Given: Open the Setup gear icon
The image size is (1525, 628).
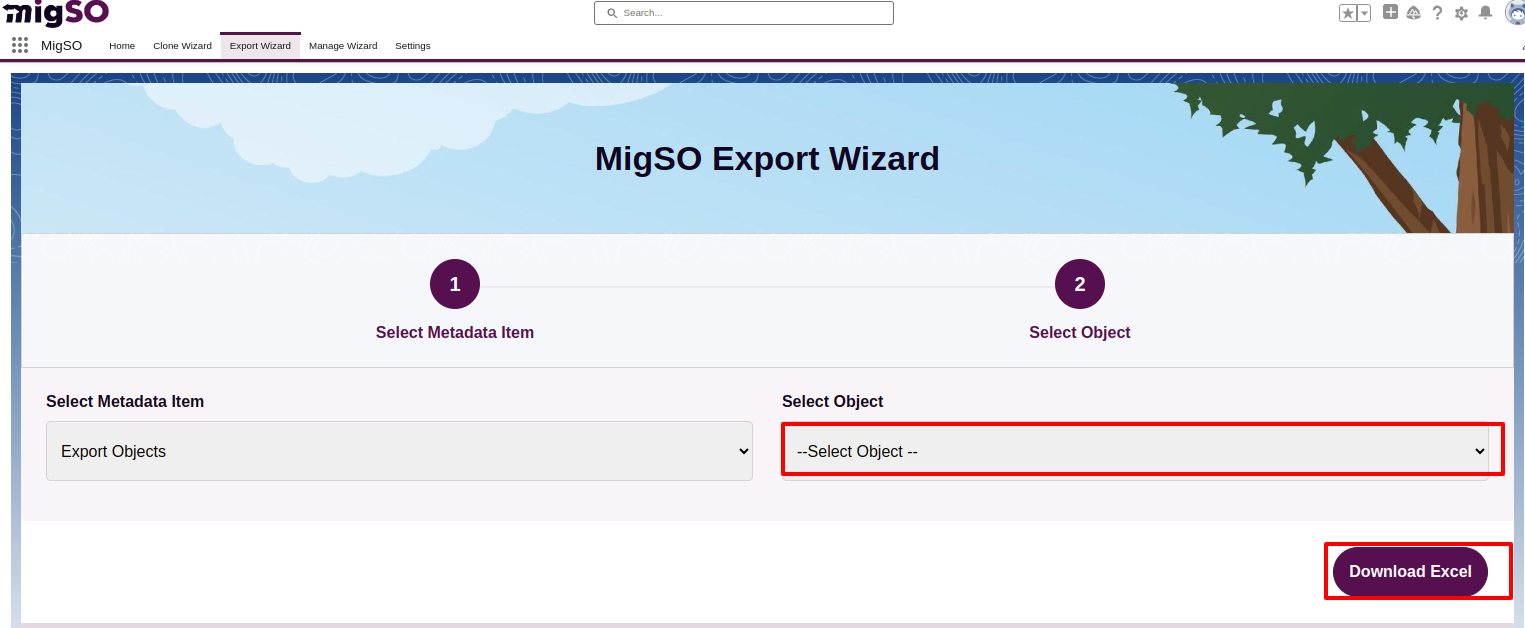Looking at the screenshot, I should tap(1461, 13).
